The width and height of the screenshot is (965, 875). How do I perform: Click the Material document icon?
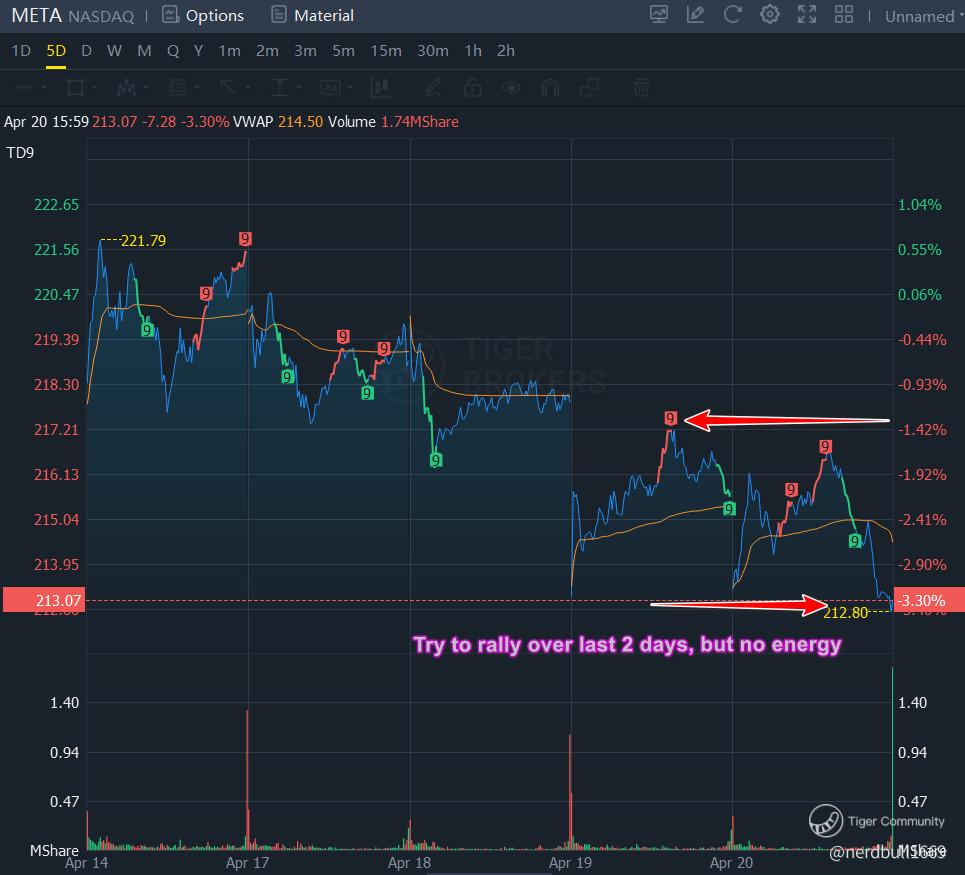tap(279, 15)
